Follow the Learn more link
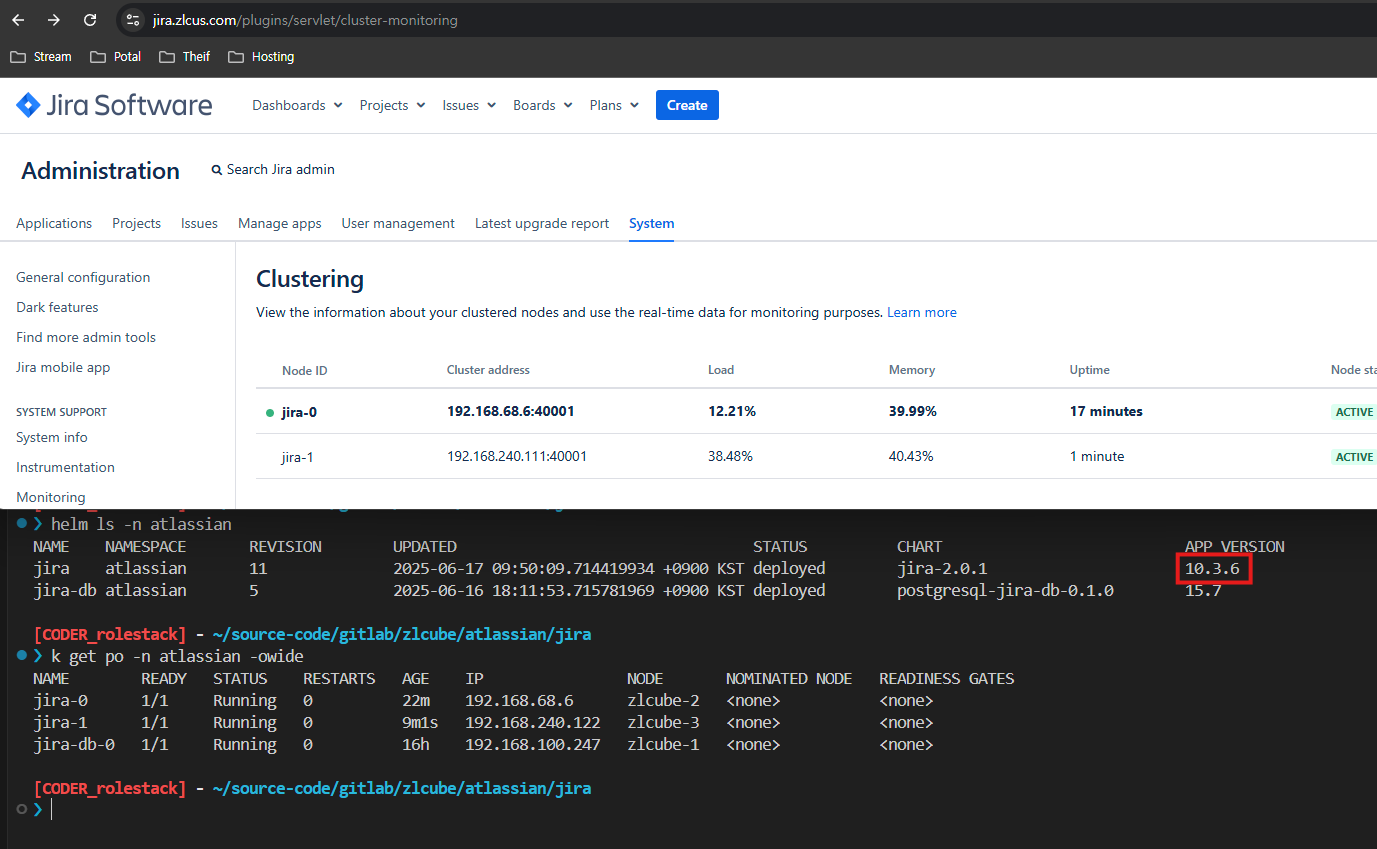Screen dimensions: 1377x849 (921, 313)
